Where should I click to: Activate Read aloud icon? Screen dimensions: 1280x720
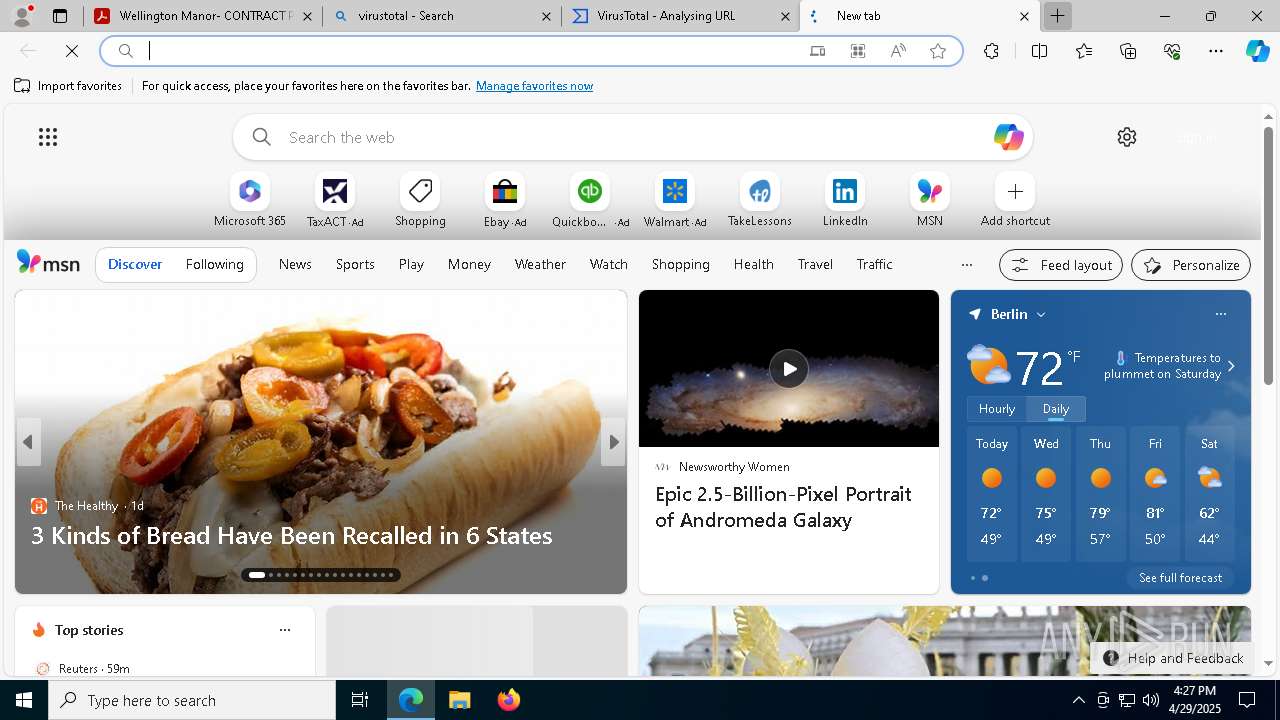(x=898, y=51)
